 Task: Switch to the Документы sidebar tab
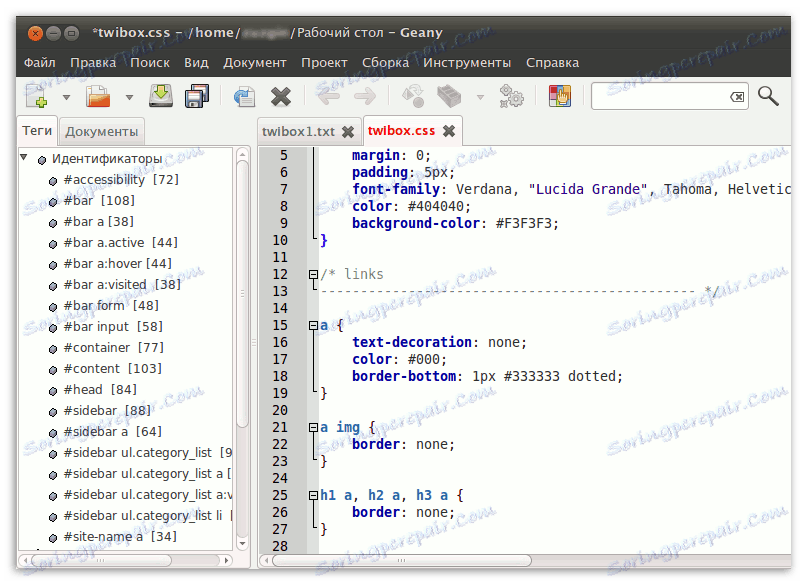coord(101,131)
